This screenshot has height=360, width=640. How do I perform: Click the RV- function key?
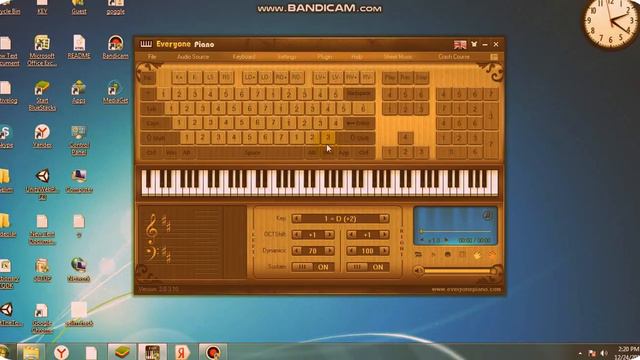(367, 77)
